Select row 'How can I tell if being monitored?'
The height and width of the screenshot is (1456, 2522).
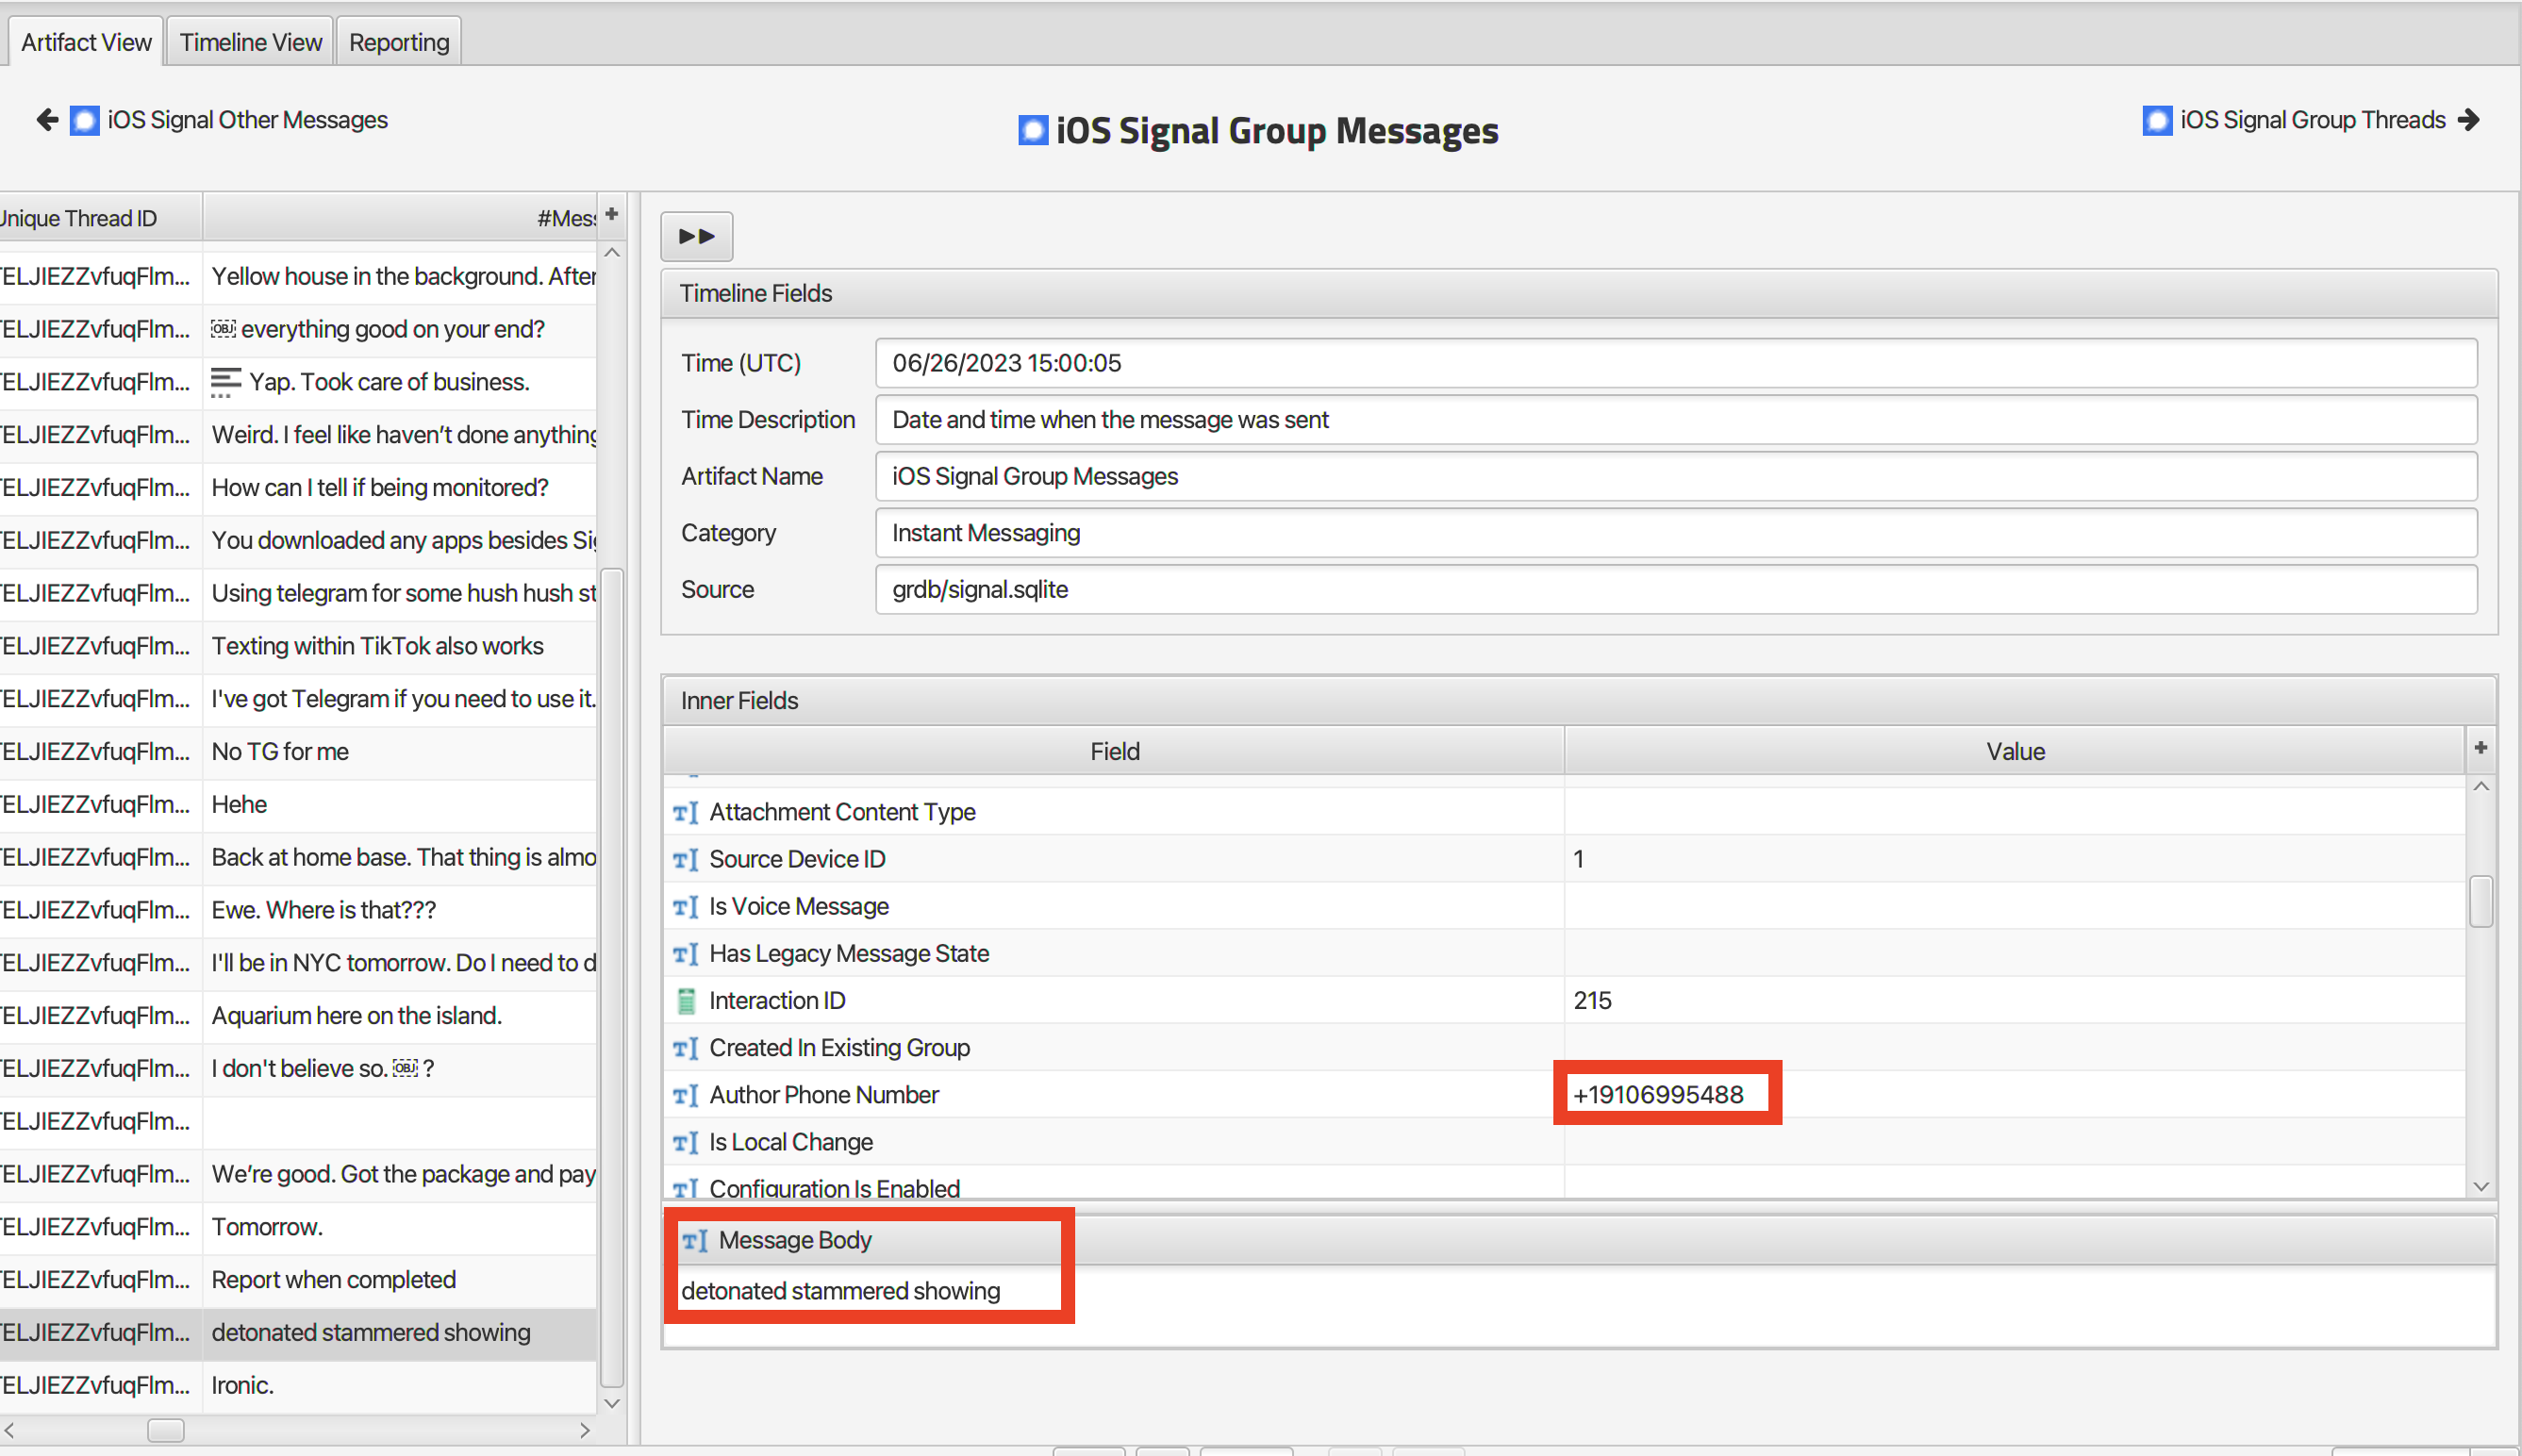(298, 487)
